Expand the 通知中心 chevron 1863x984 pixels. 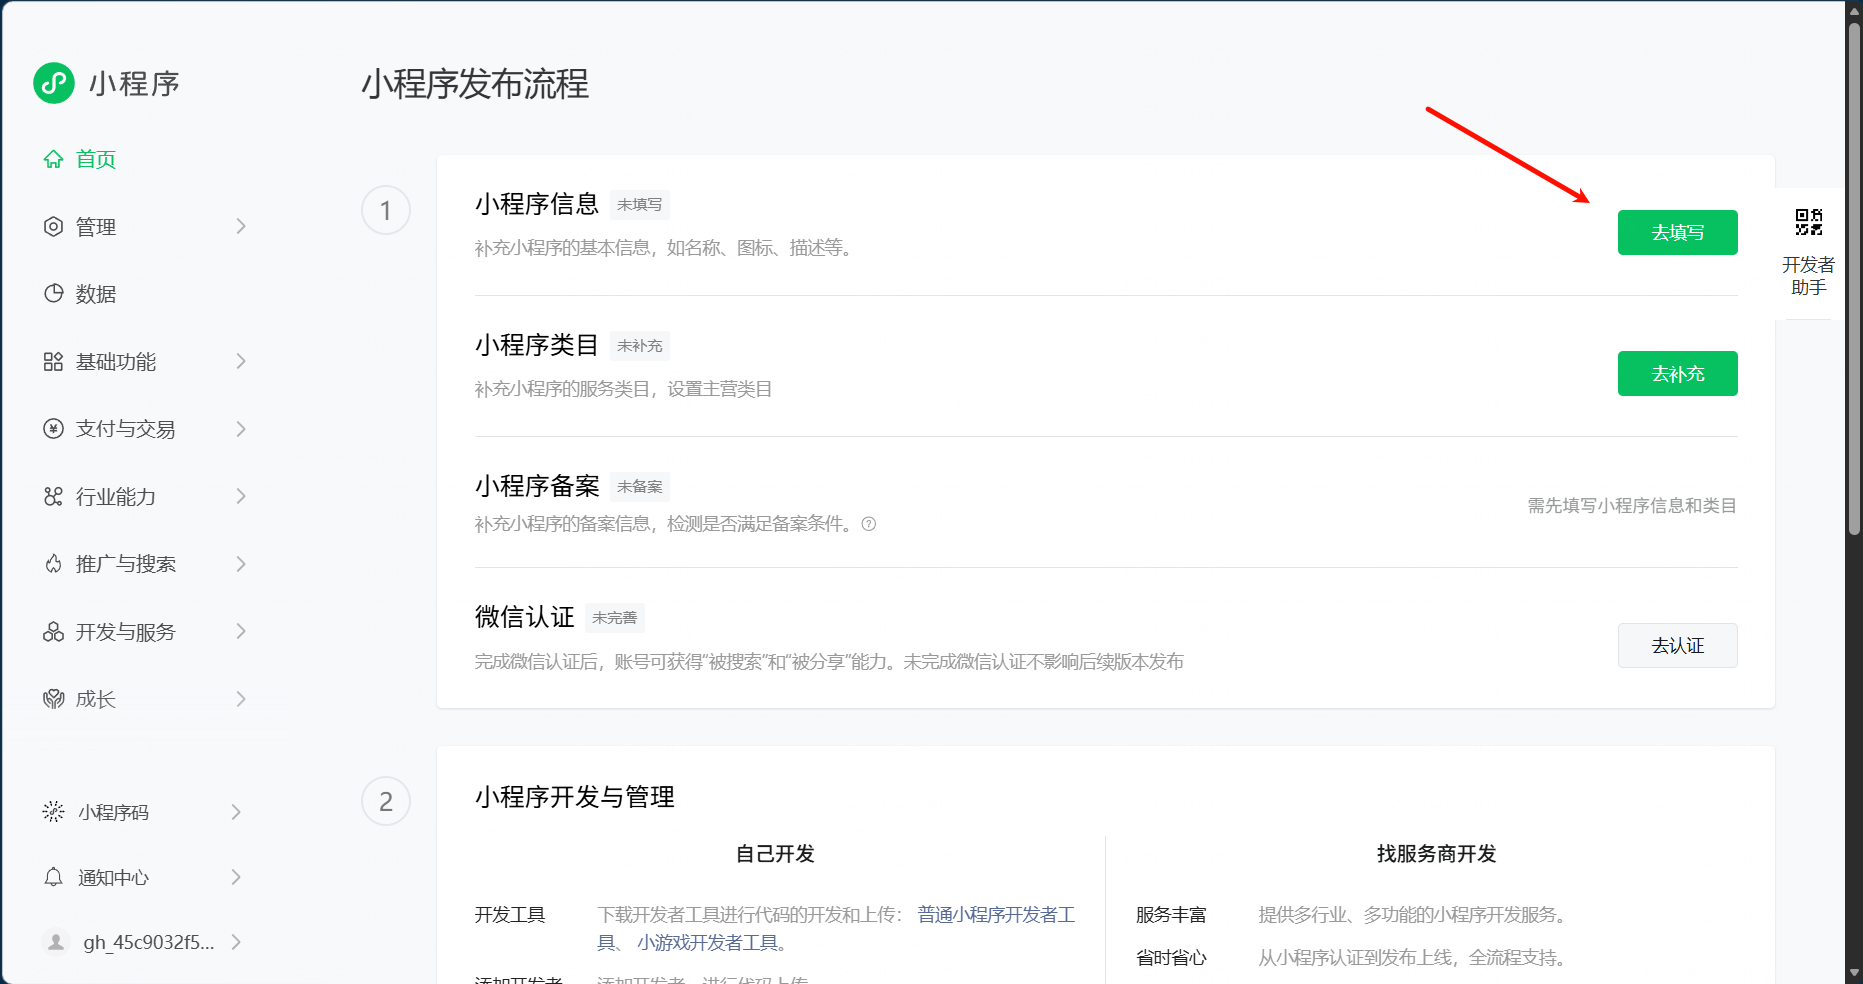[x=236, y=877]
